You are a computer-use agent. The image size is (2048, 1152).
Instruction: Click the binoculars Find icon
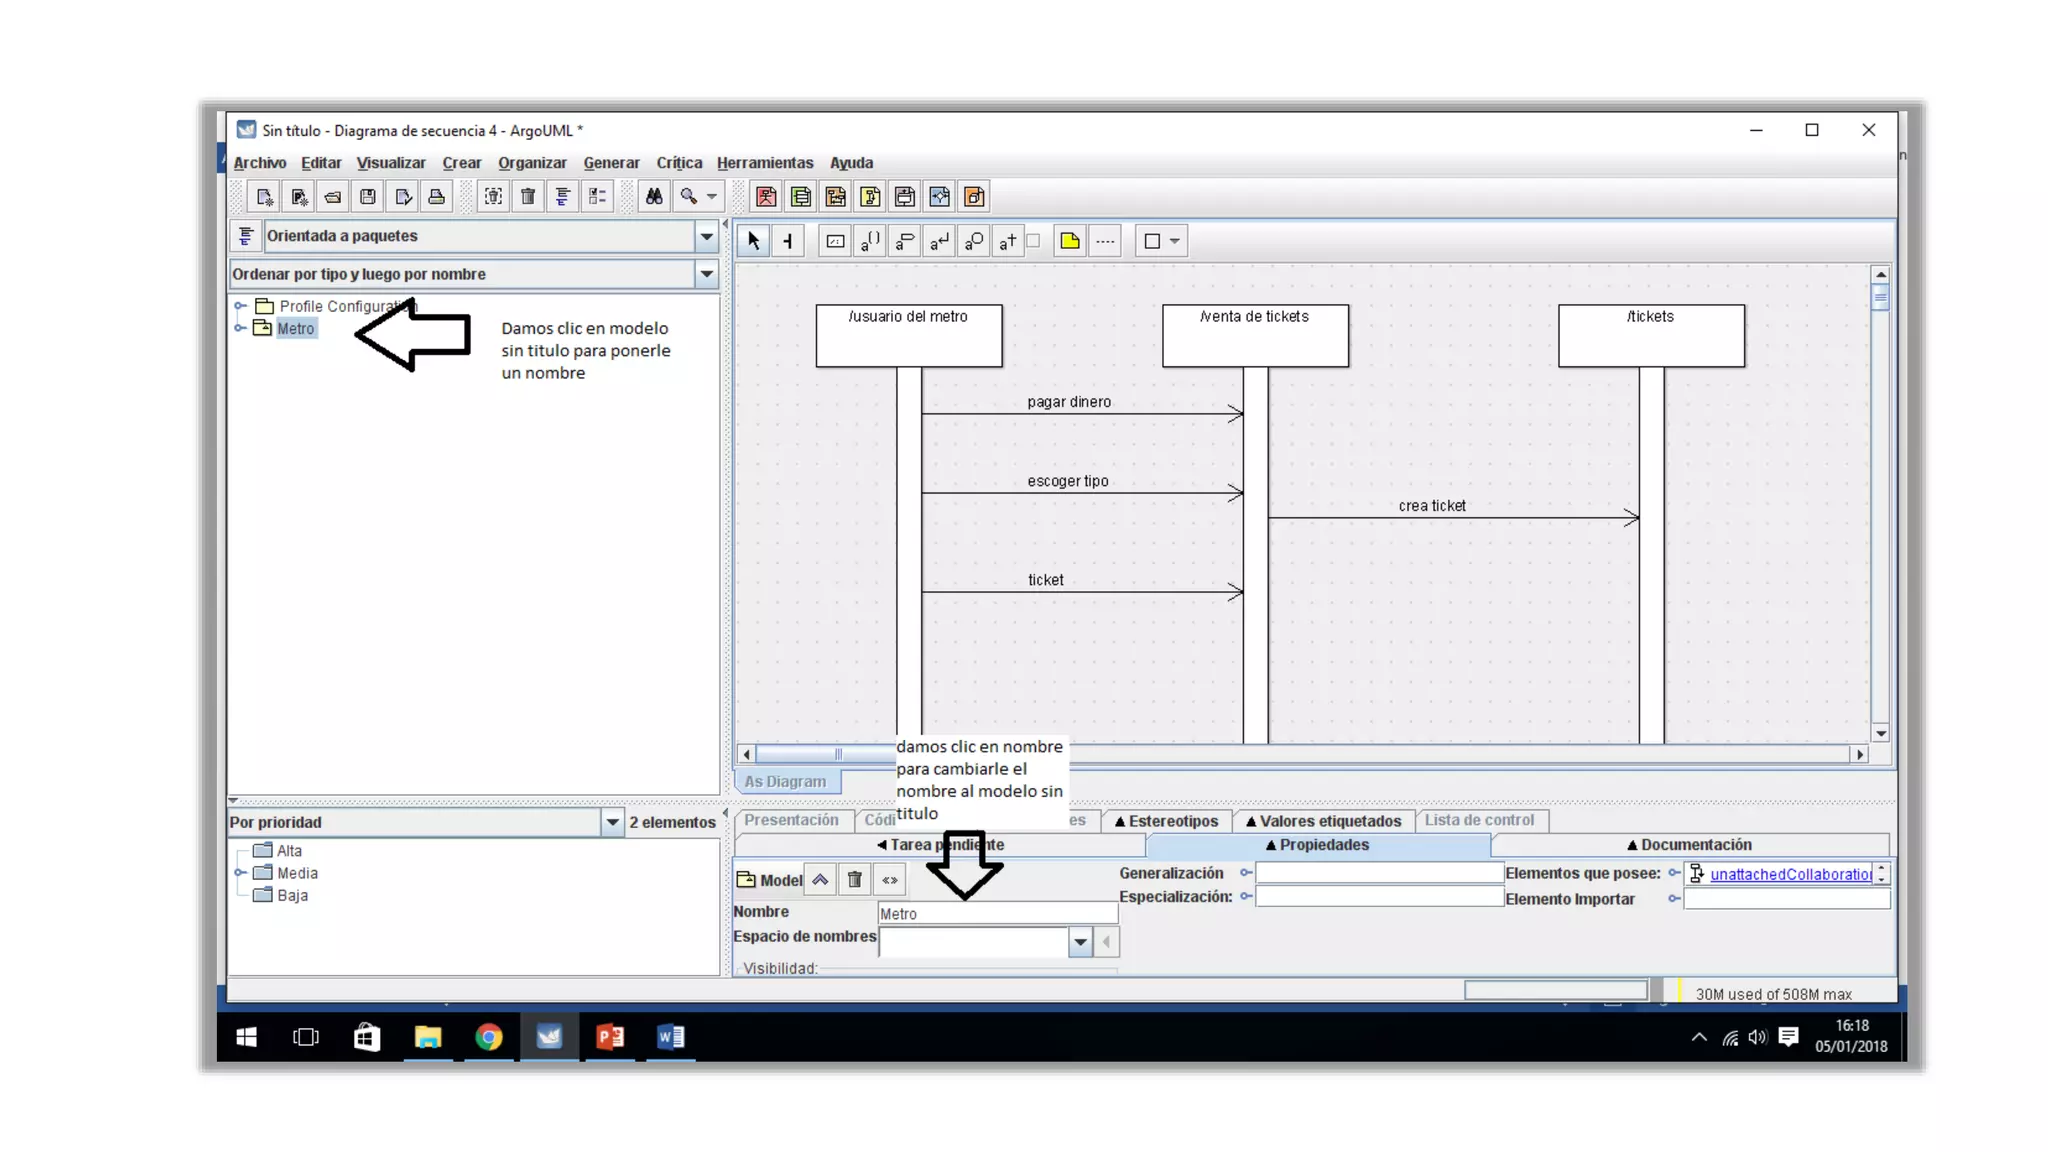coord(654,197)
